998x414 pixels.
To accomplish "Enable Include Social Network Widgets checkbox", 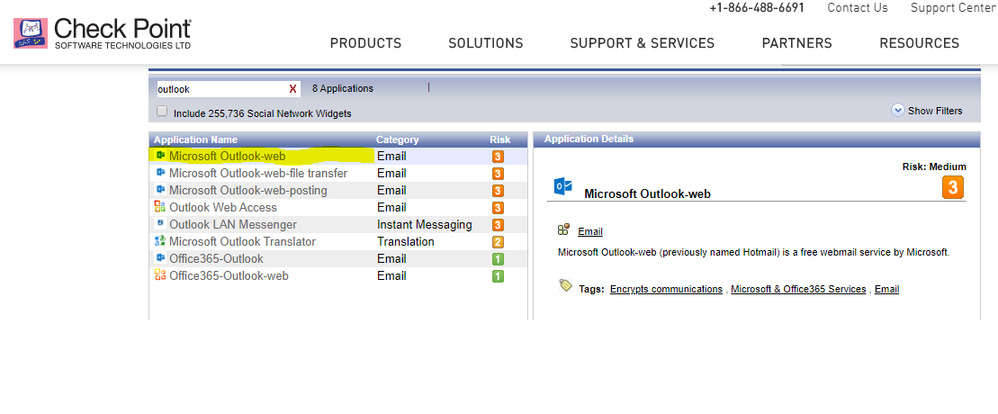I will (163, 113).
